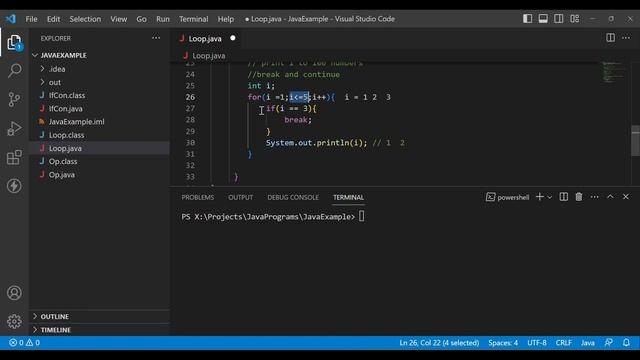
Task: Click the editor vertical scrollbar thumb
Action: point(636,140)
